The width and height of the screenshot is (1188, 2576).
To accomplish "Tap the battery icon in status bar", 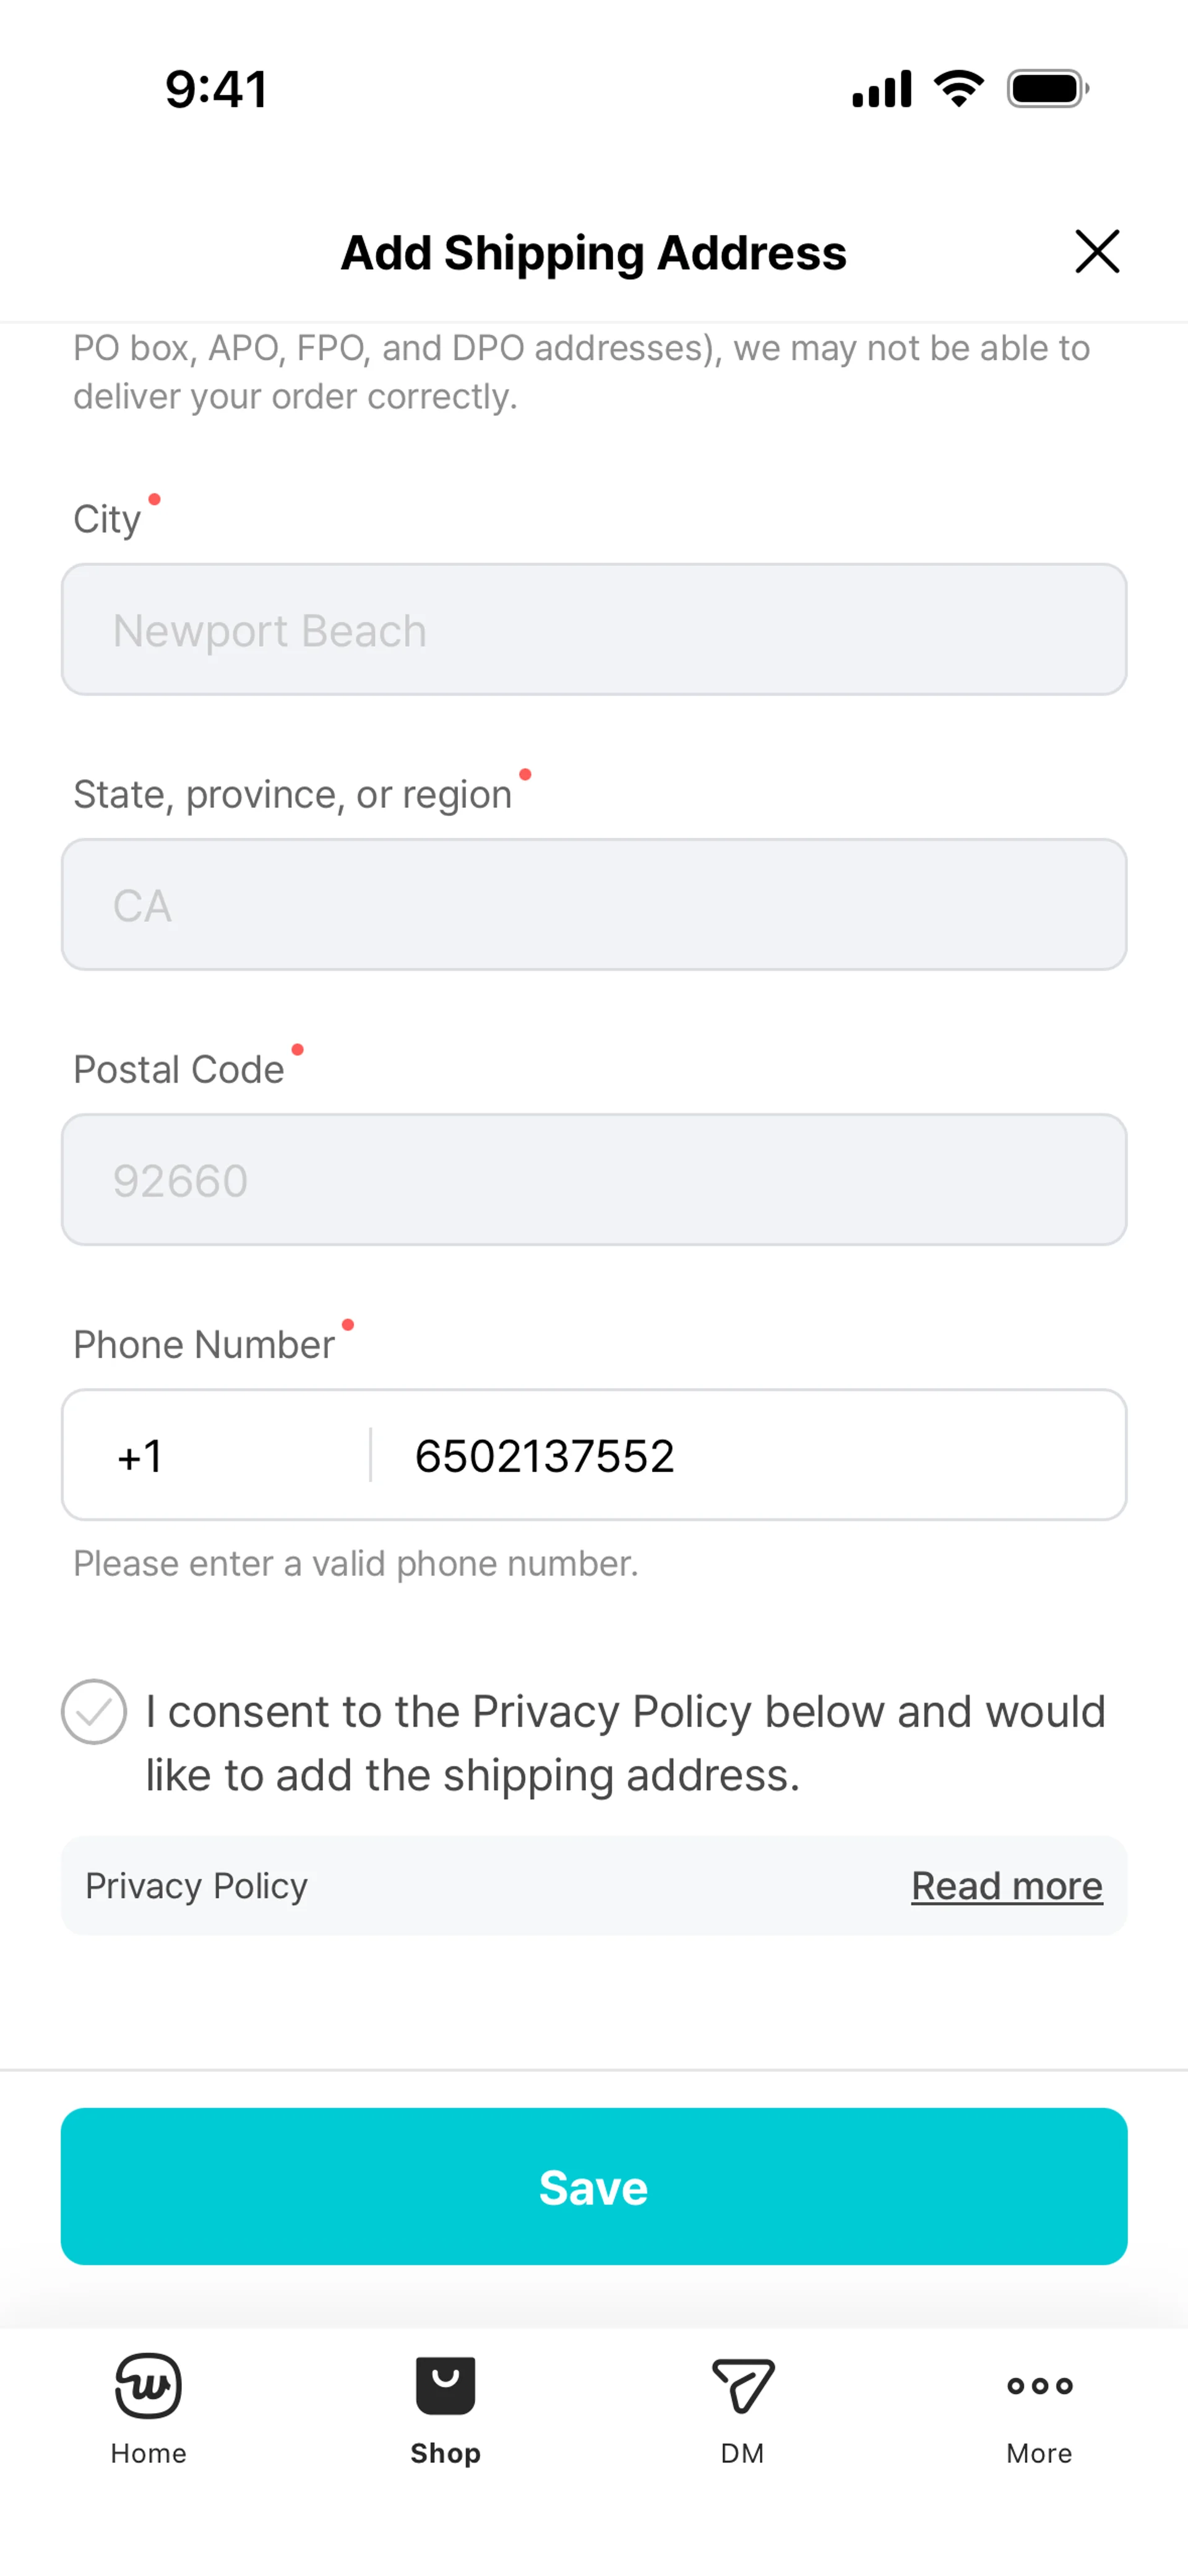I will tap(1047, 89).
